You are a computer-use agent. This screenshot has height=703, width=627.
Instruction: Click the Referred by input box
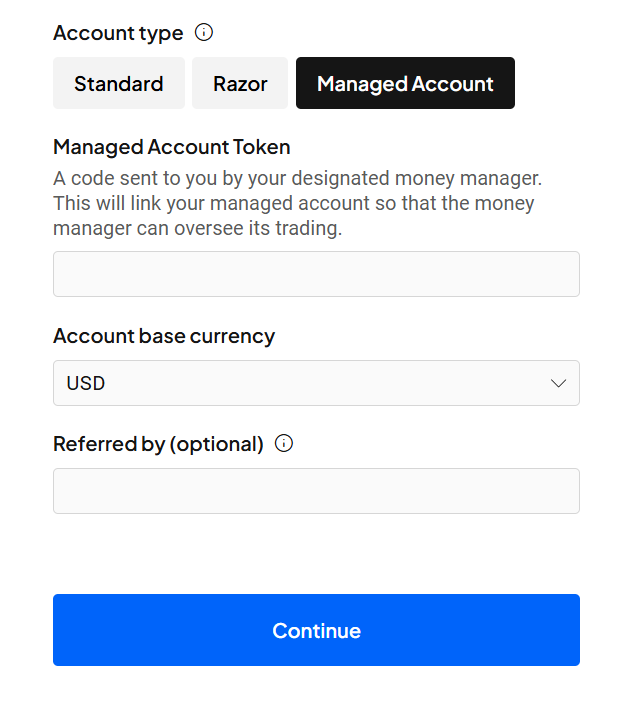pyautogui.click(x=316, y=491)
